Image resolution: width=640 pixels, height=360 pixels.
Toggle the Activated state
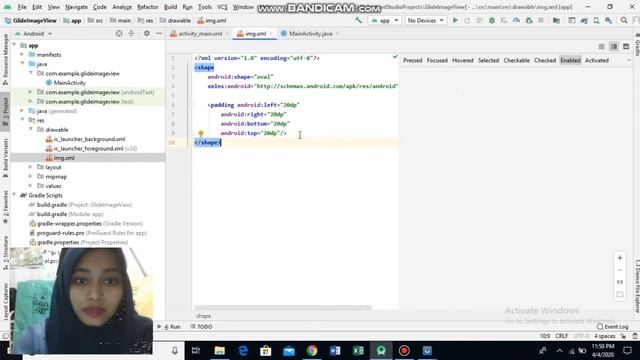597,60
